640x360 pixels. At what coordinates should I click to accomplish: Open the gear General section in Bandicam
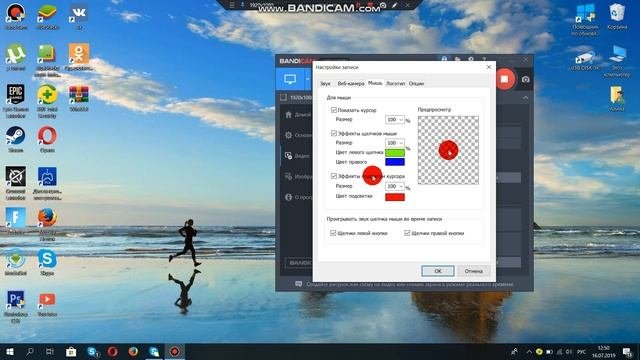pos(297,135)
